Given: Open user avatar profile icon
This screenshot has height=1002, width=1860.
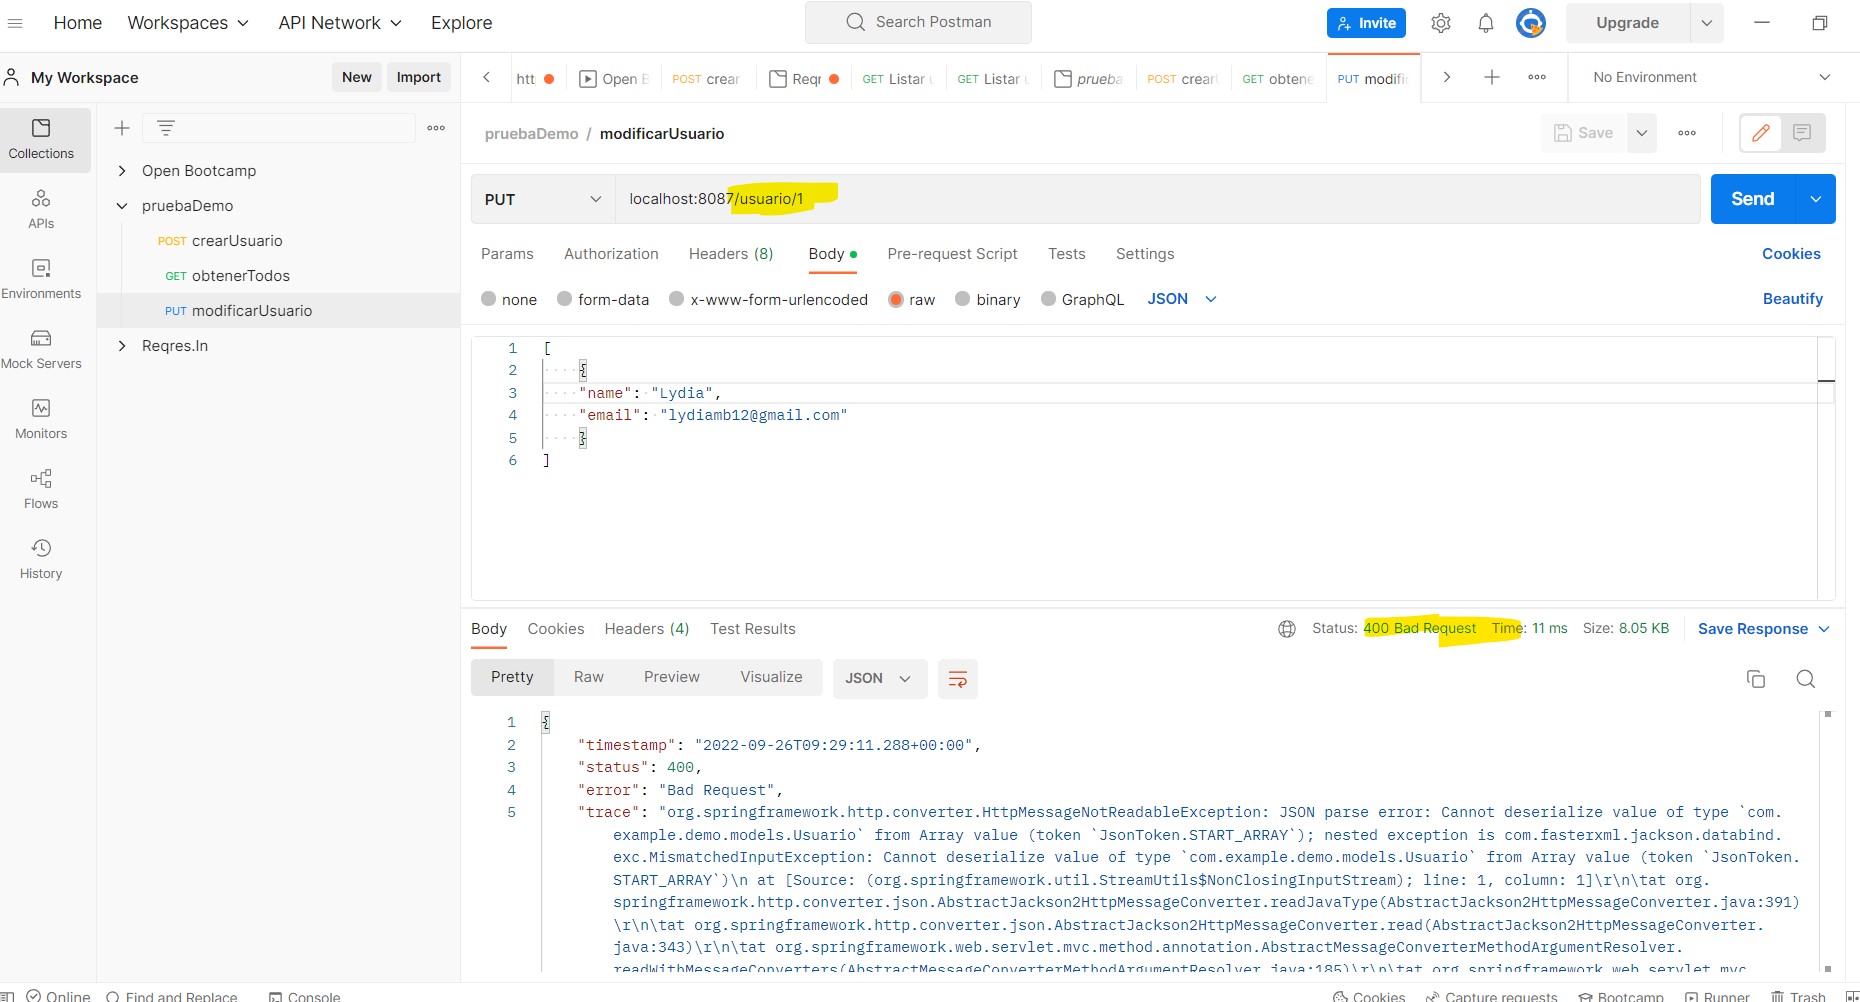Looking at the screenshot, I should coord(1531,23).
